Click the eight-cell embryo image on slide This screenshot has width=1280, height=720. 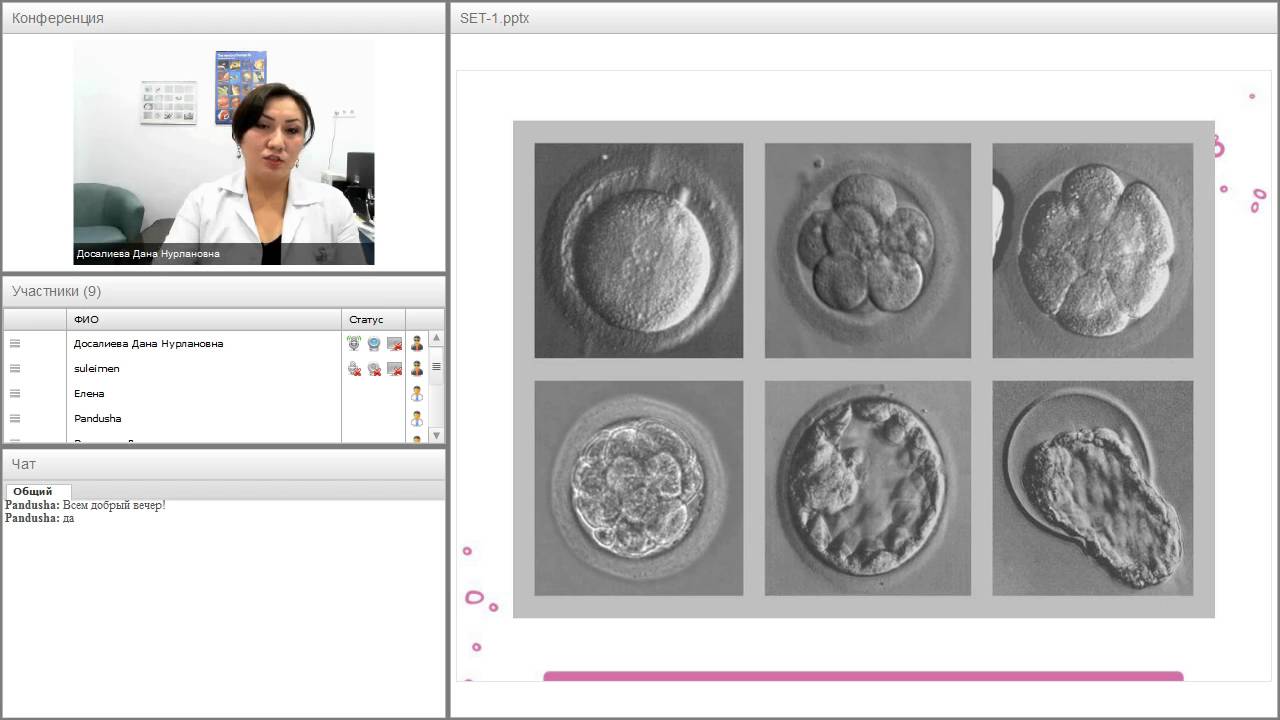(867, 250)
